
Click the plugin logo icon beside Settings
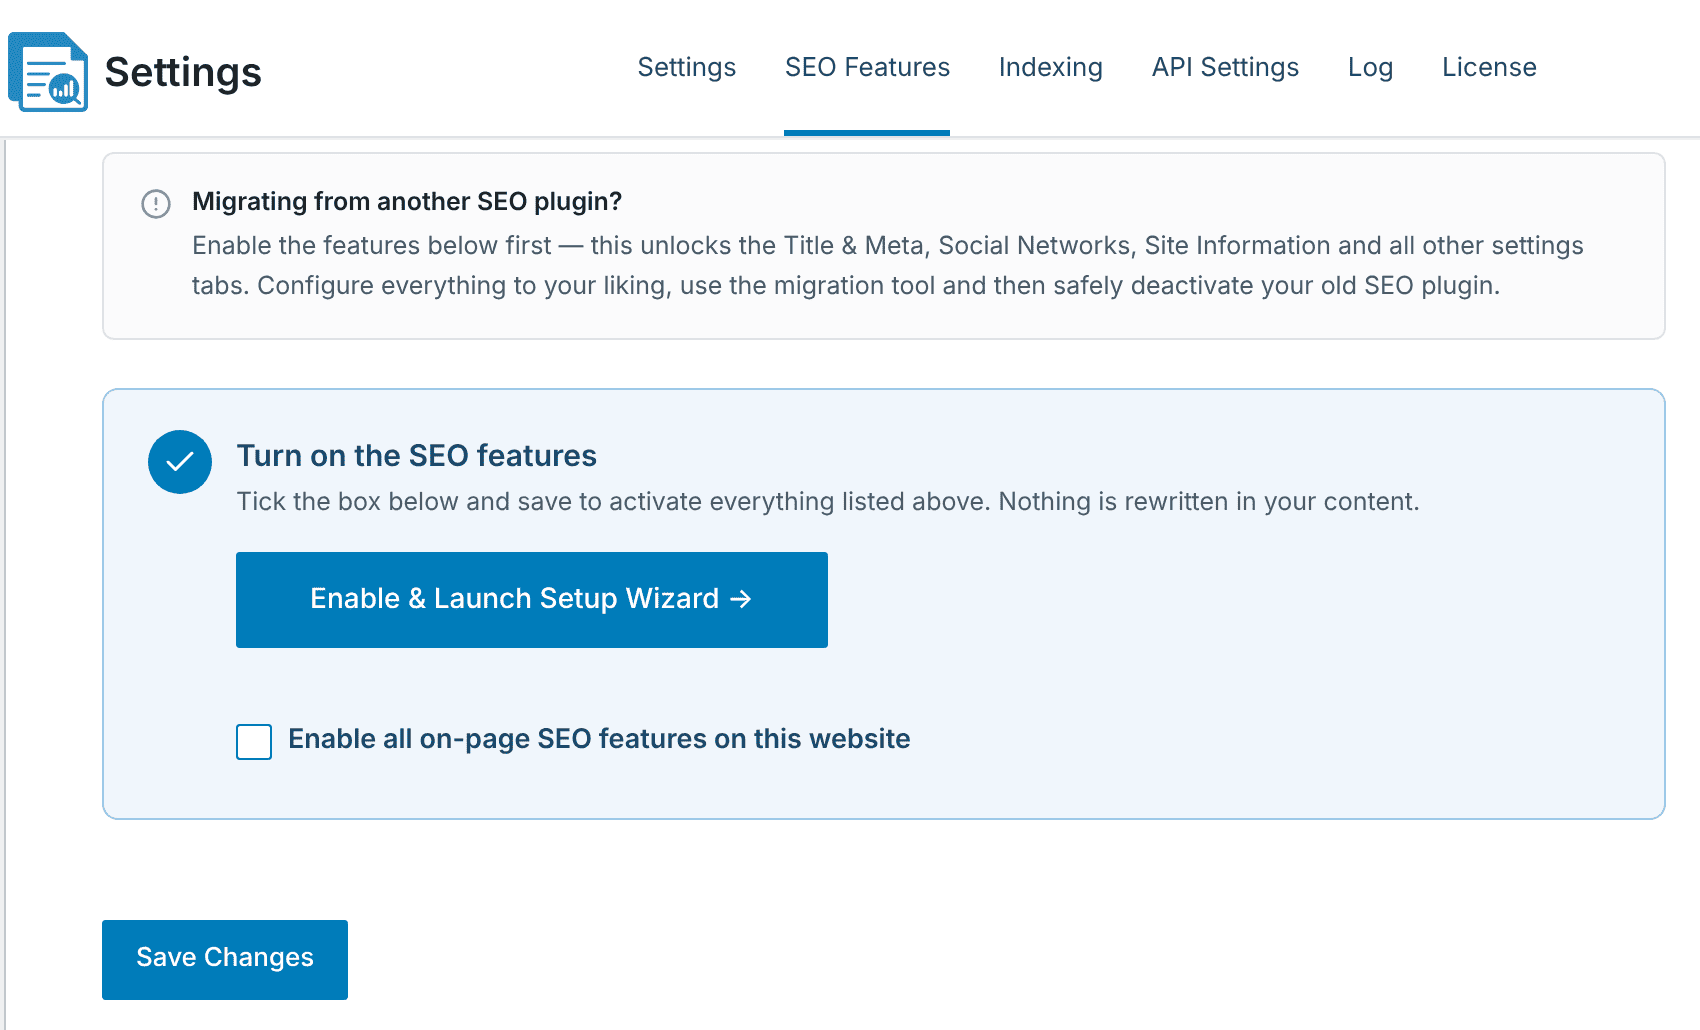click(x=48, y=72)
